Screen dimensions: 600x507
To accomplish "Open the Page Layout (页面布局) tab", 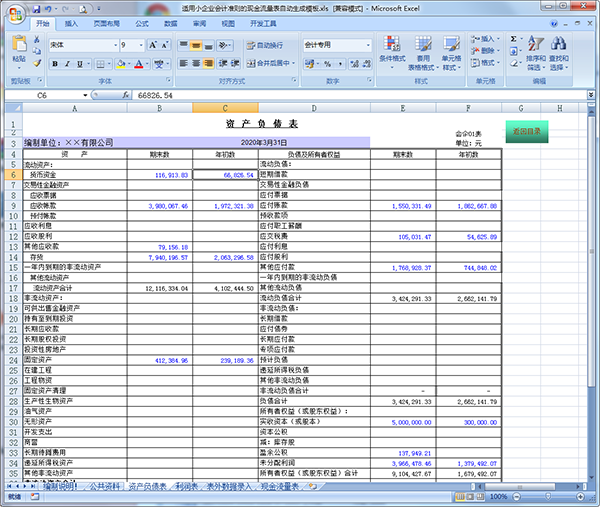I will click(106, 24).
